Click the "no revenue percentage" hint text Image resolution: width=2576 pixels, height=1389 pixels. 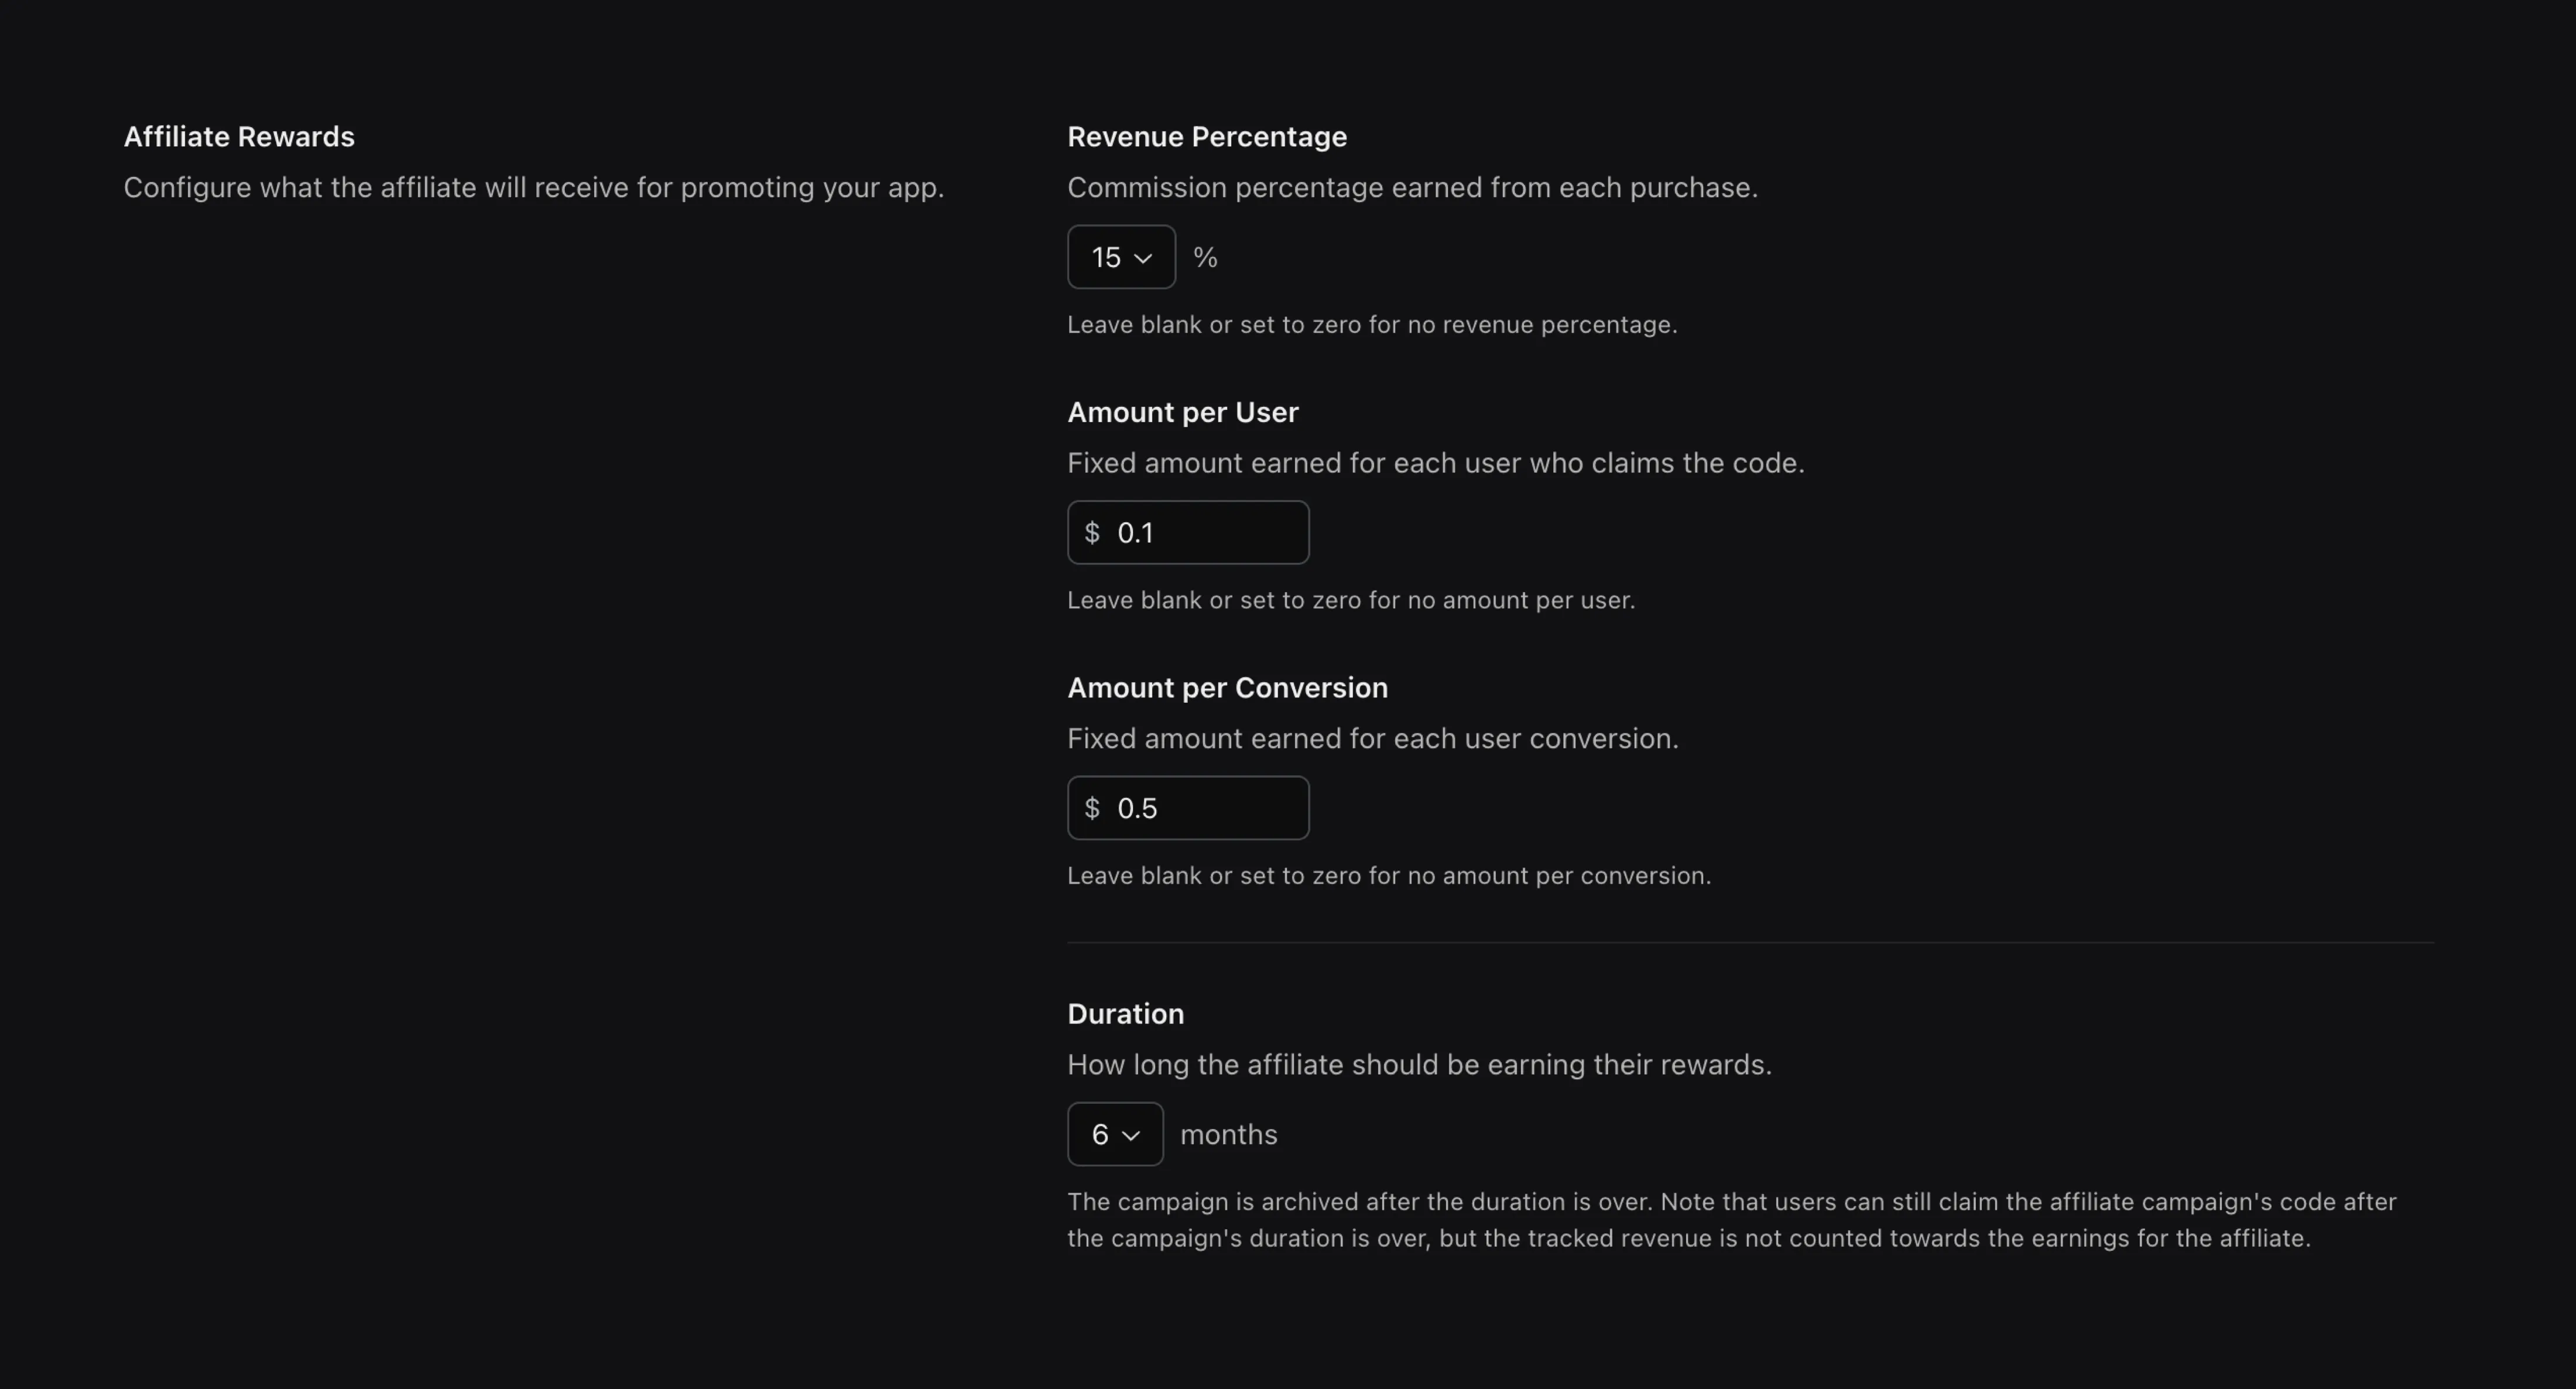click(x=1371, y=324)
